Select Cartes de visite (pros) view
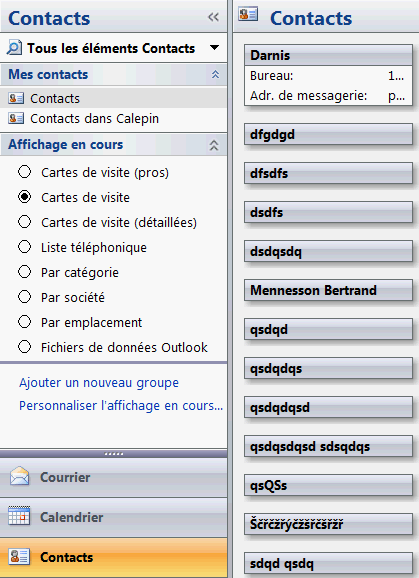Viewport: 419px width, 578px height. [25, 172]
